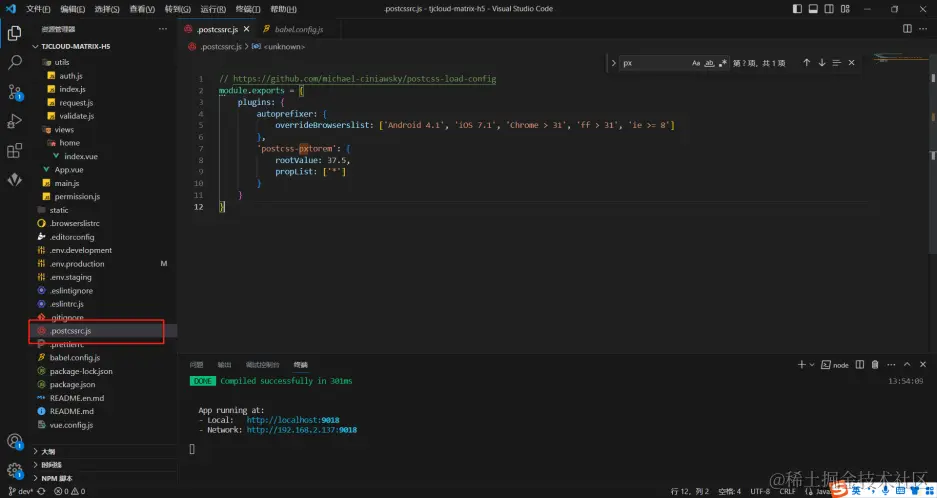Viewport: 937px width, 498px height.
Task: Expand the NPM 脚本 section
Action: (57, 478)
